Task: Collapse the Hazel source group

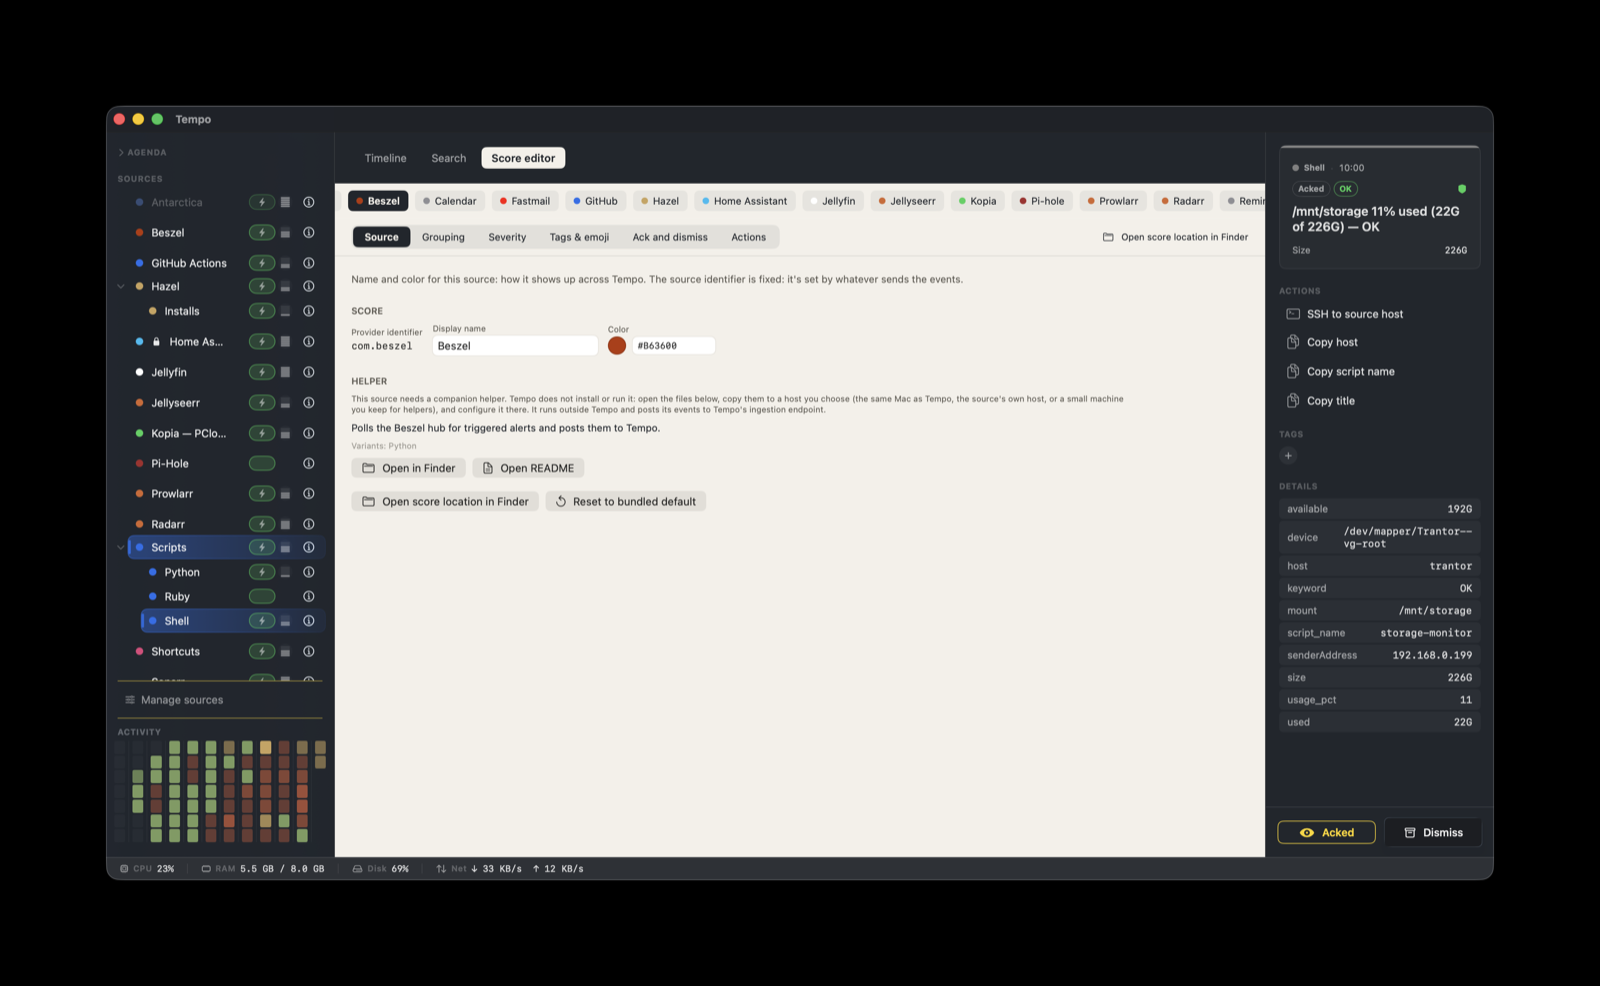Action: coord(121,286)
